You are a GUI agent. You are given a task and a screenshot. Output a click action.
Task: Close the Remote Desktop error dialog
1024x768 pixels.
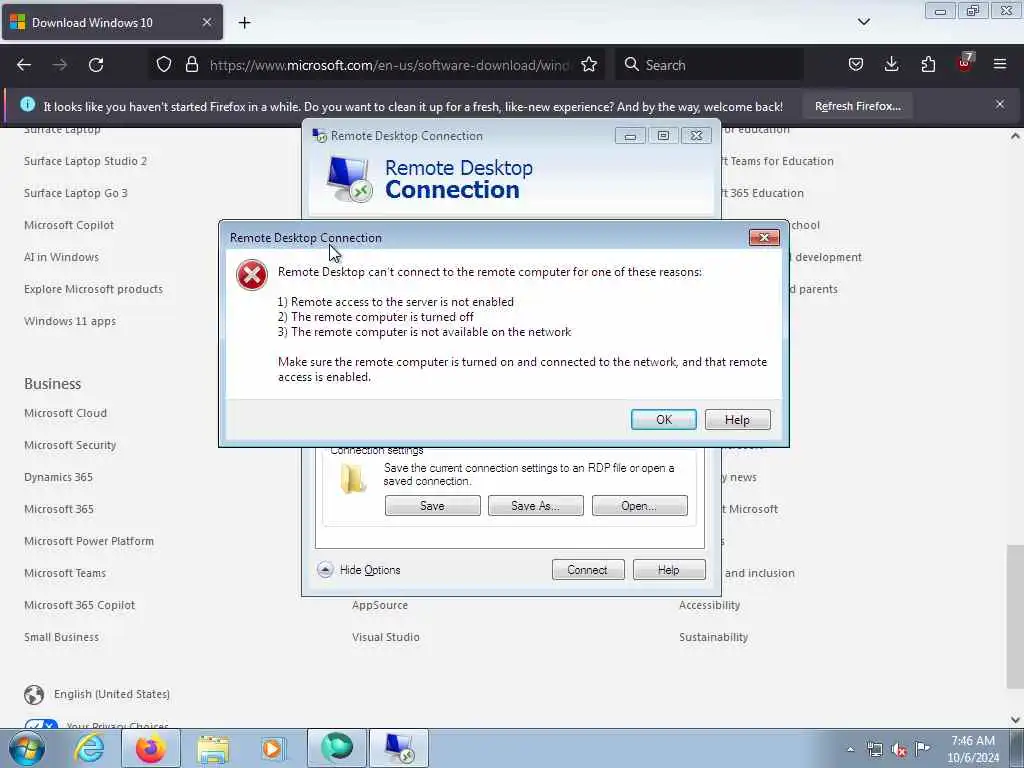tap(764, 237)
